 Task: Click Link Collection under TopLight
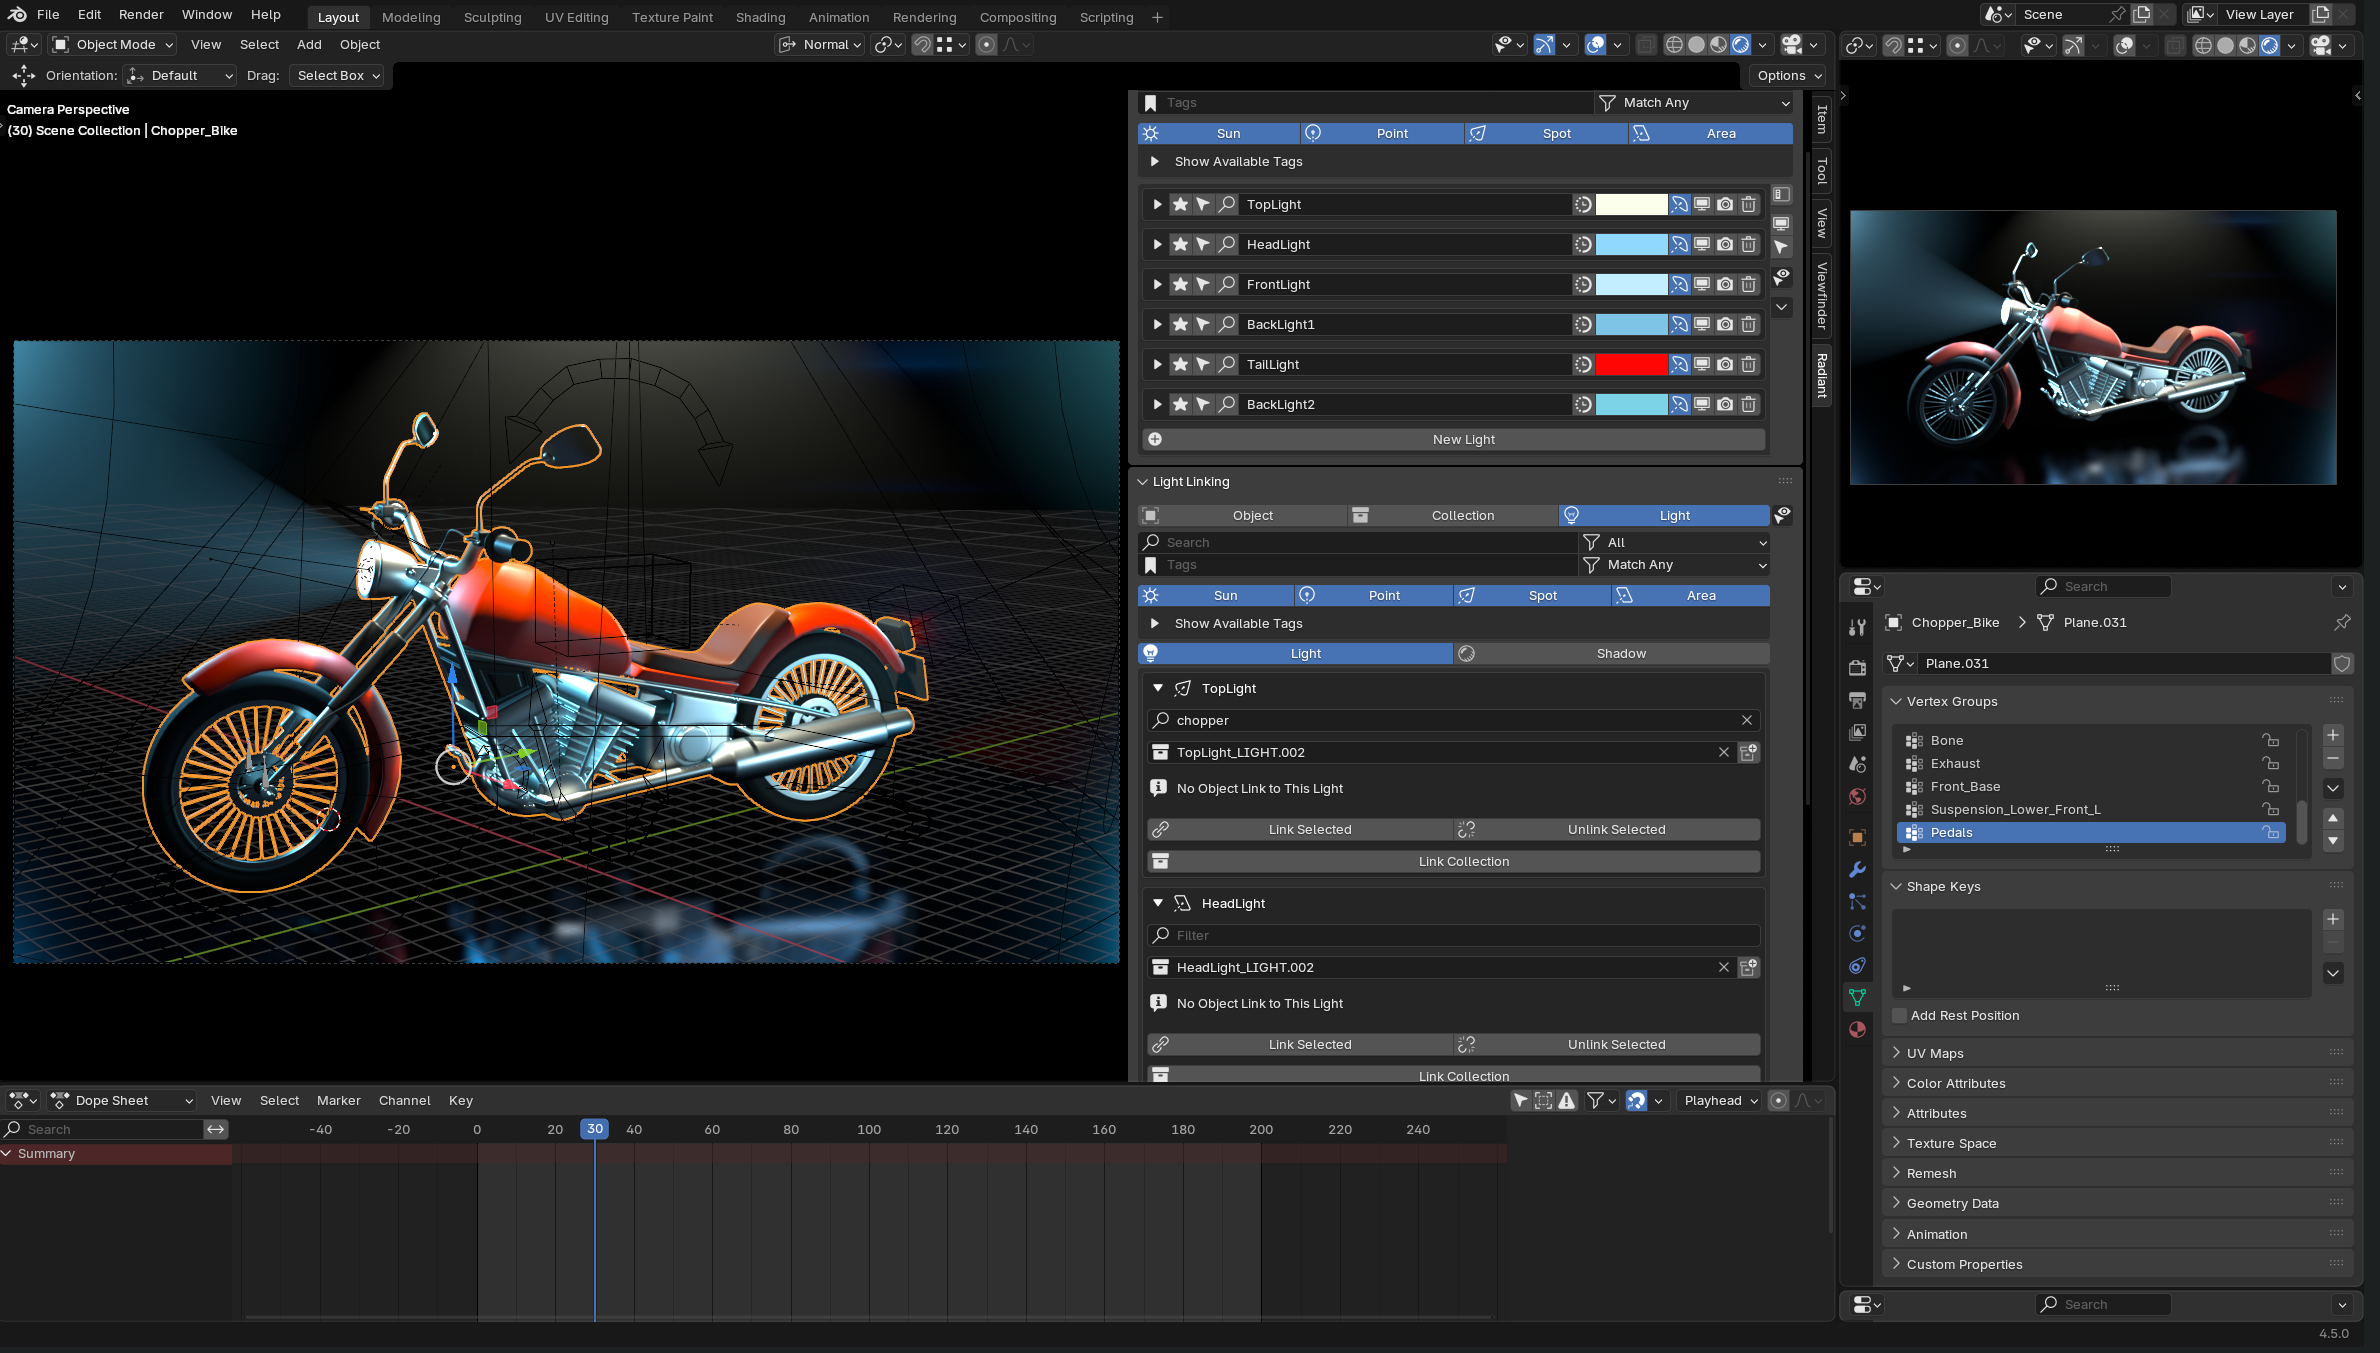pos(1462,861)
